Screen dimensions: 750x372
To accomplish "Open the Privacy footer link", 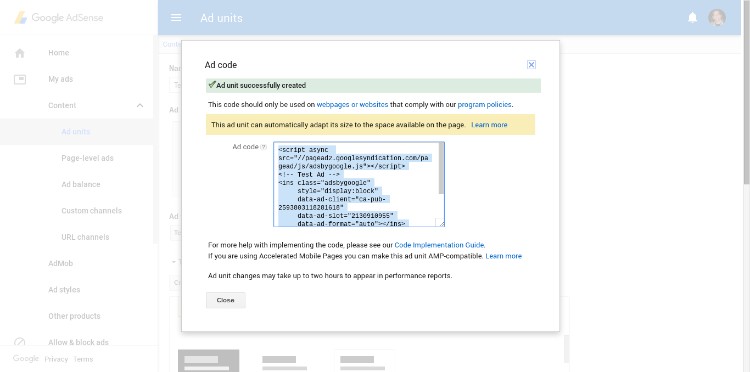I will pos(56,359).
